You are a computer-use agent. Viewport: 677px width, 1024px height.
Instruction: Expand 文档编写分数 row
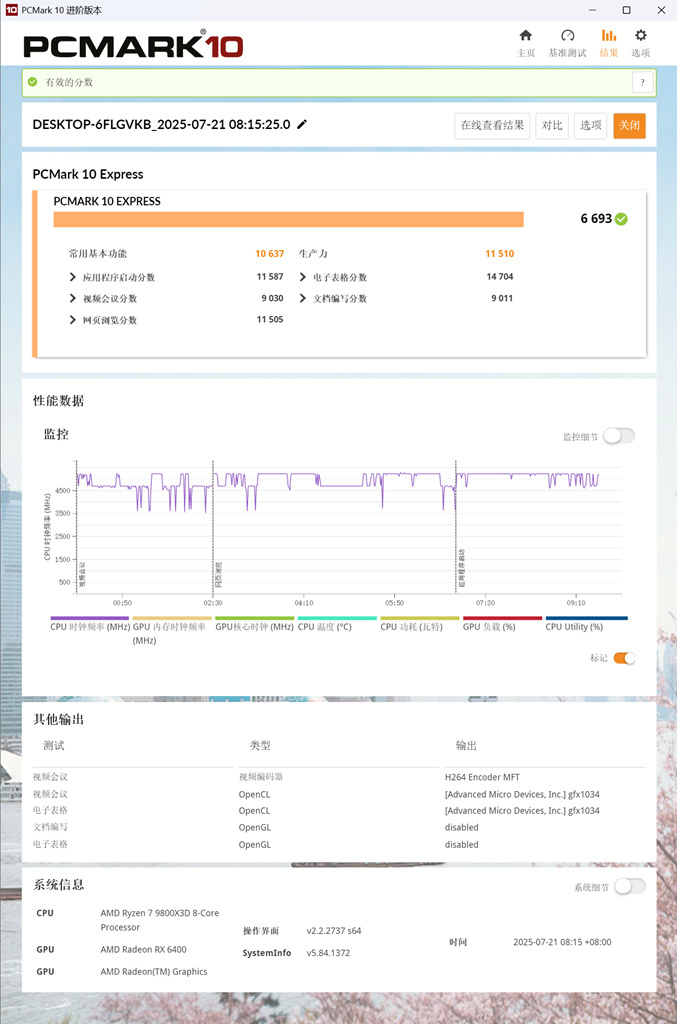point(302,298)
